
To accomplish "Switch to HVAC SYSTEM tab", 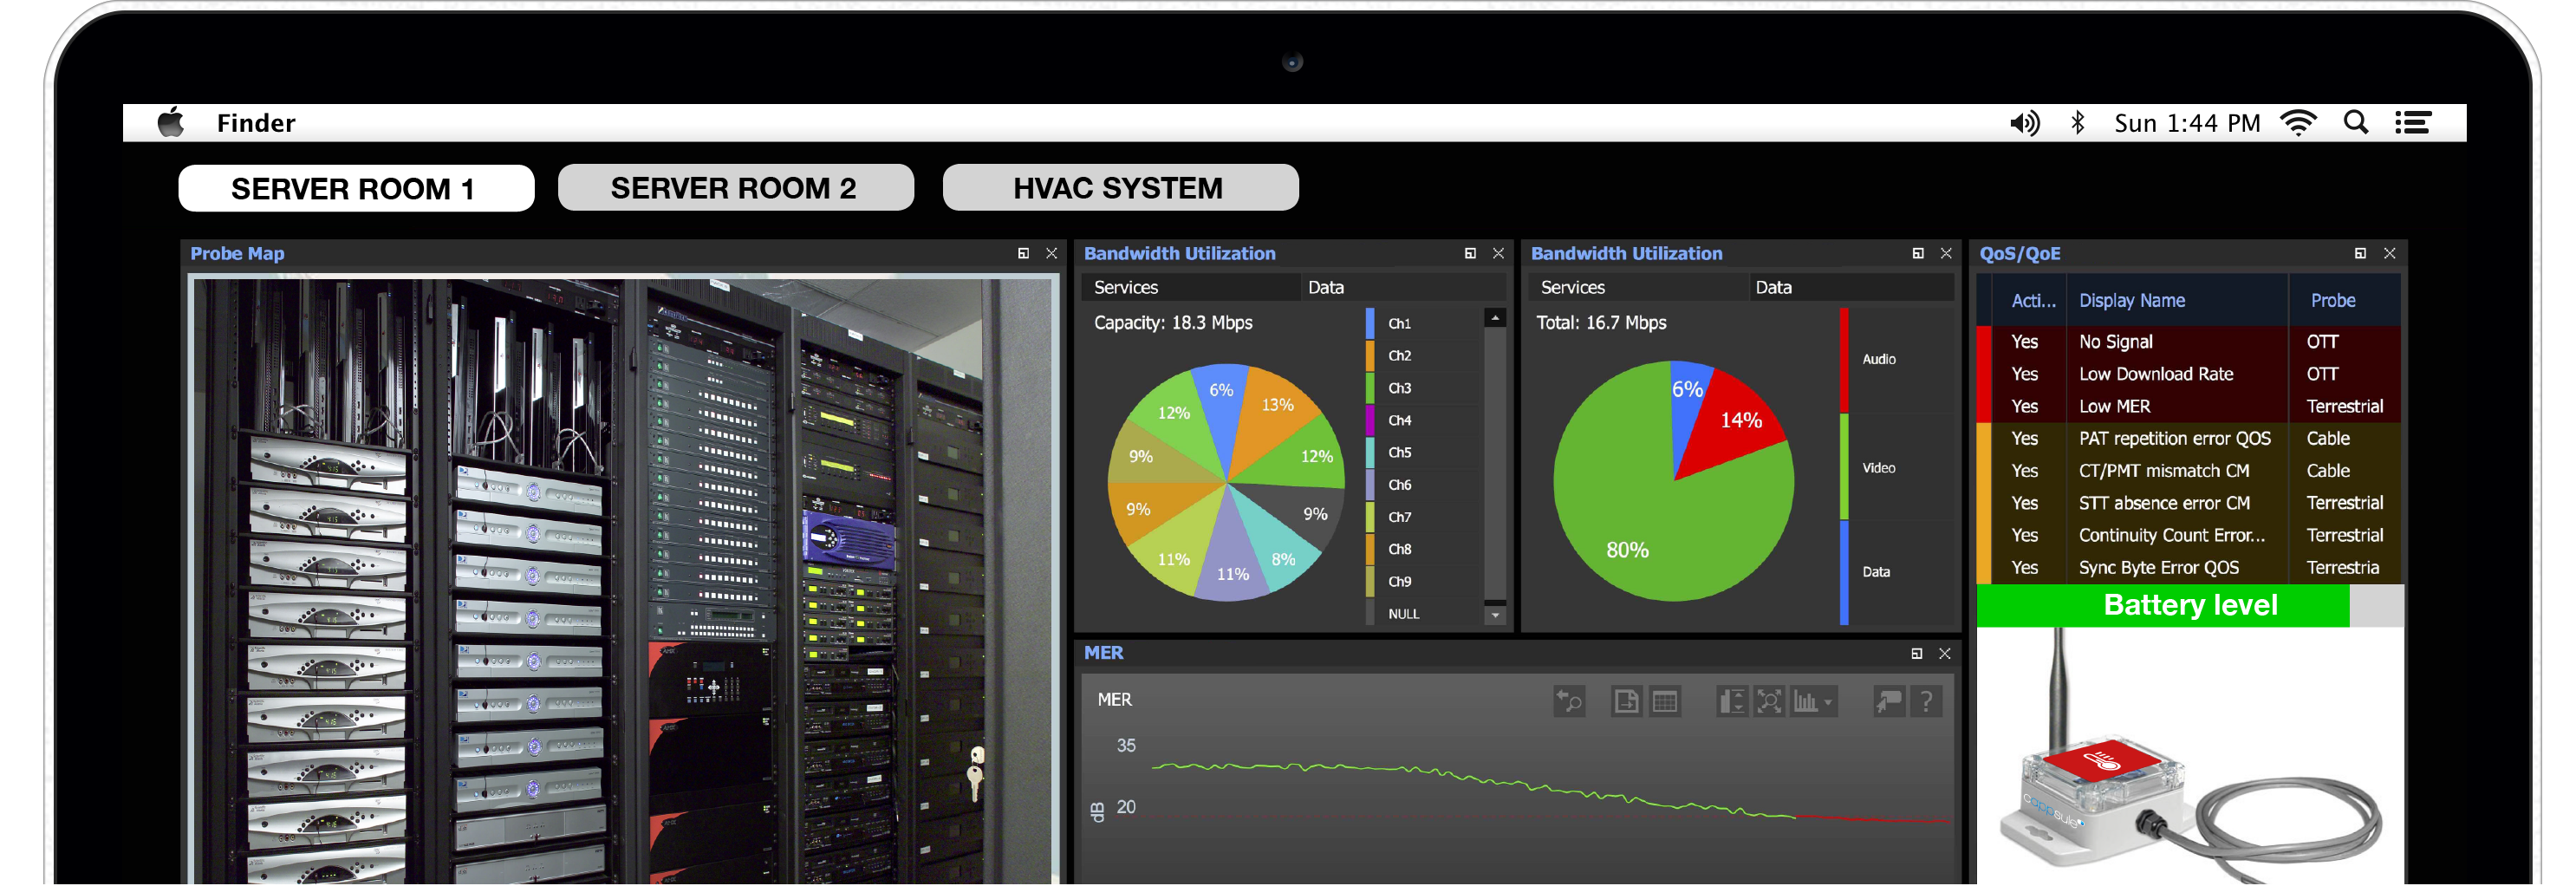I will coord(1120,187).
